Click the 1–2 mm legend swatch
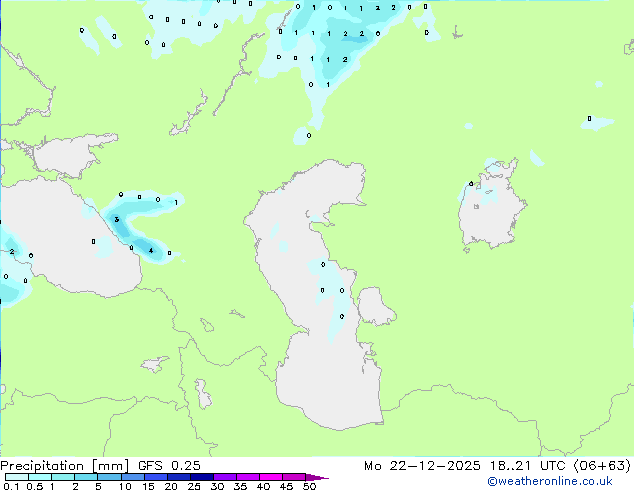Image resolution: width=634 pixels, height=490 pixels. click(63, 477)
